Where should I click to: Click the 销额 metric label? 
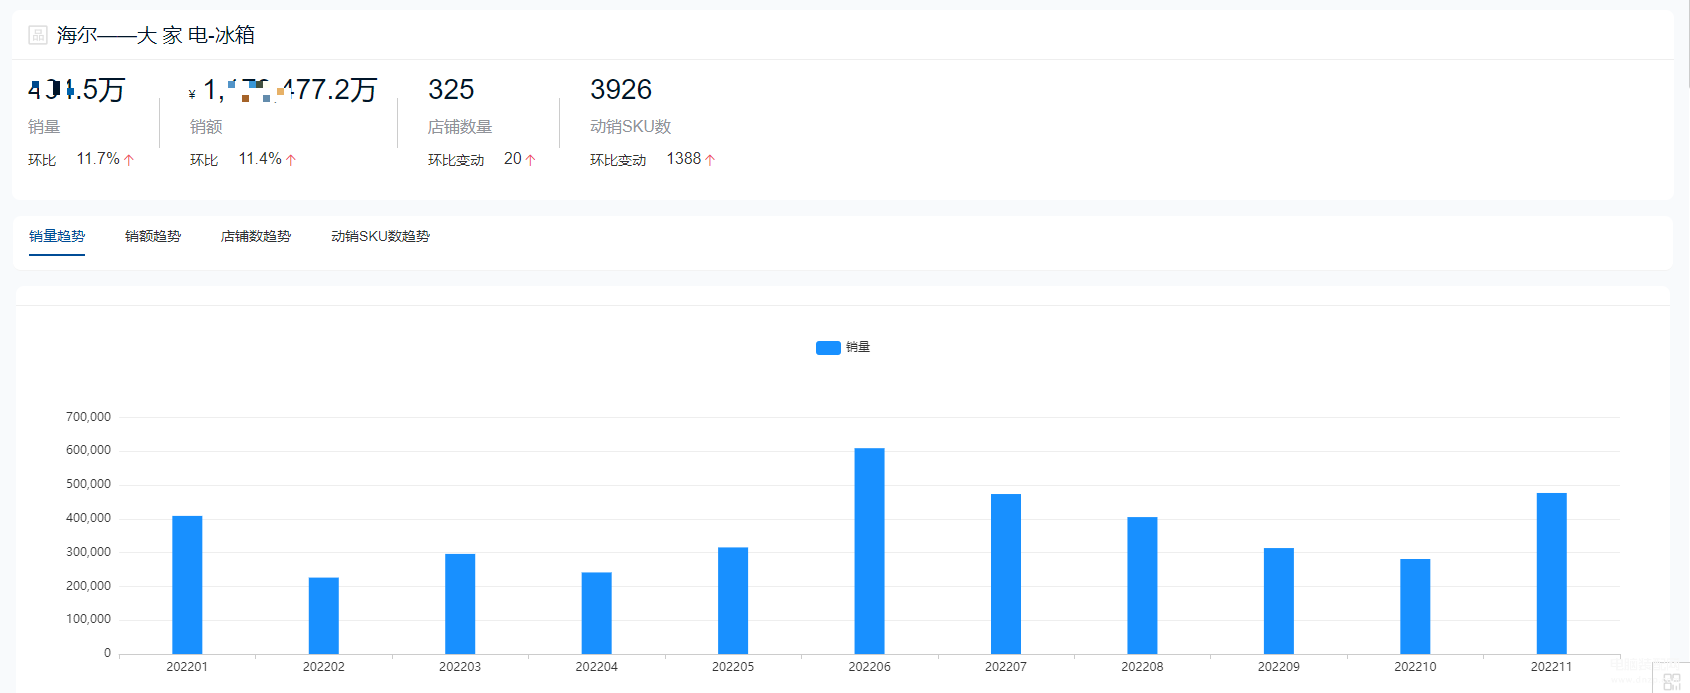[206, 127]
